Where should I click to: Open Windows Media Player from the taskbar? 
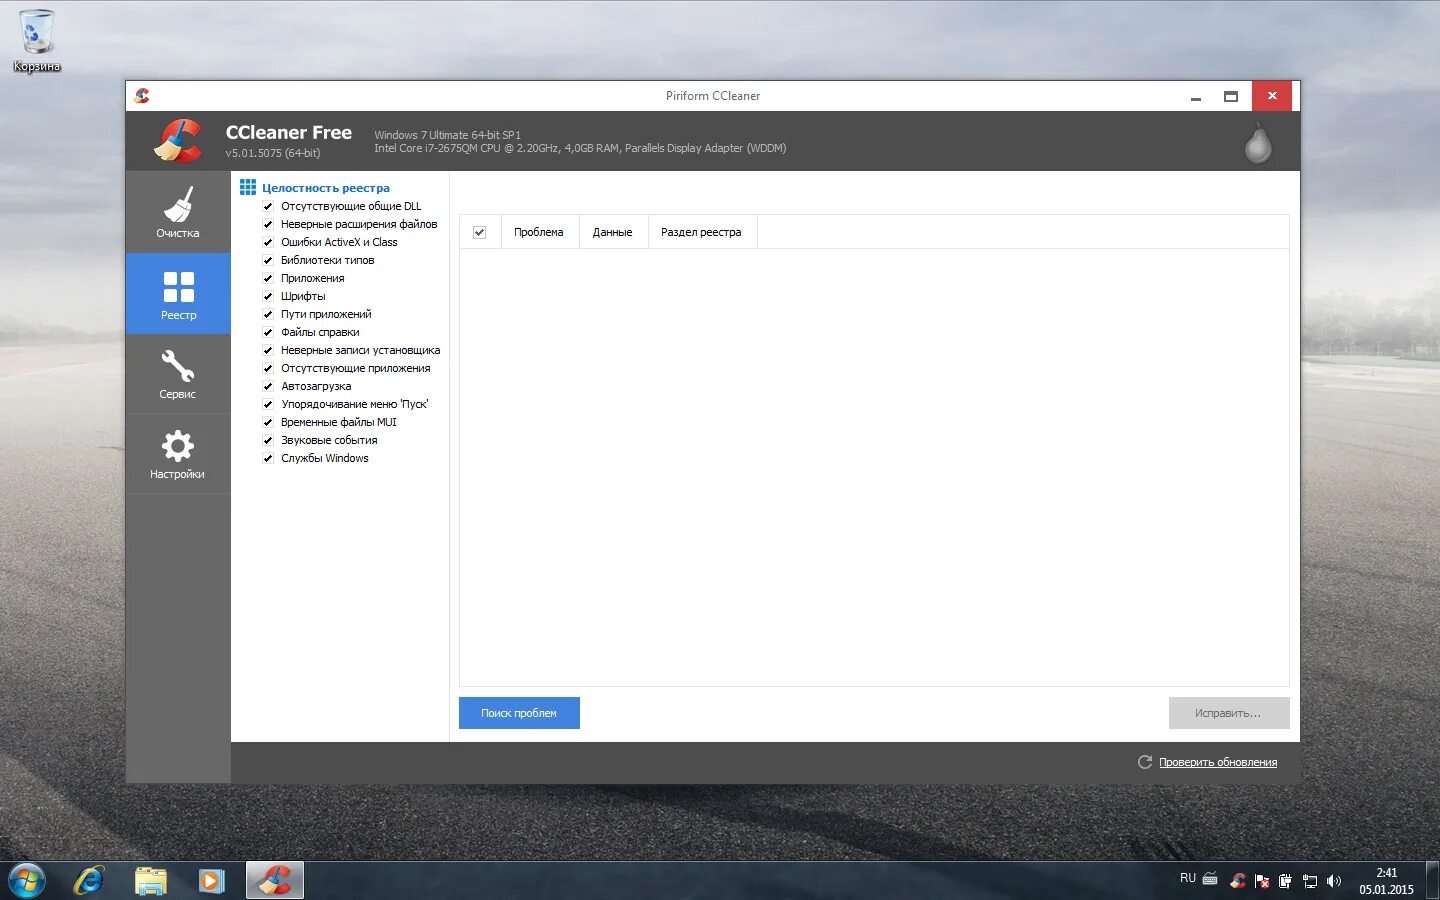click(211, 881)
